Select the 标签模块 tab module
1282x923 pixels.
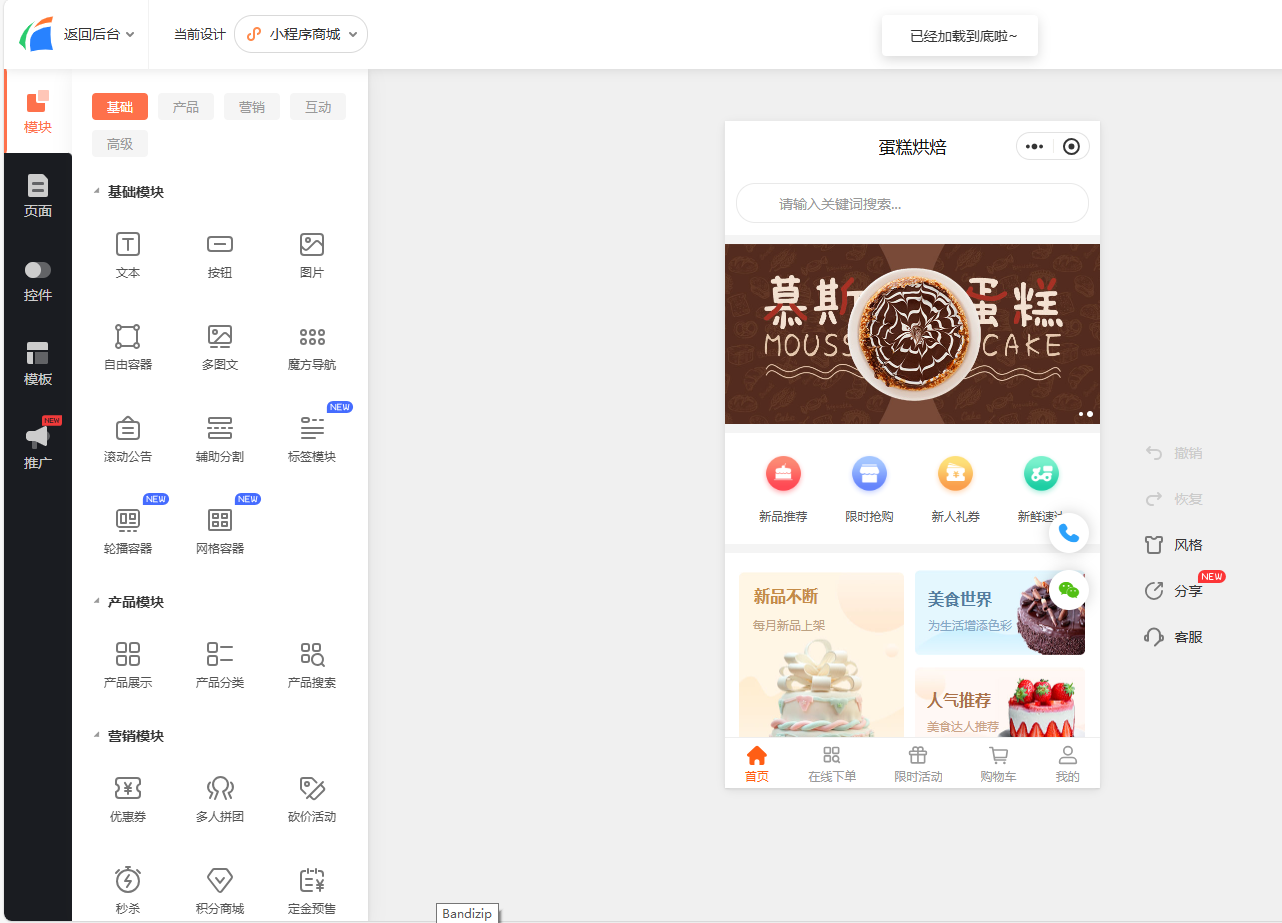point(312,439)
